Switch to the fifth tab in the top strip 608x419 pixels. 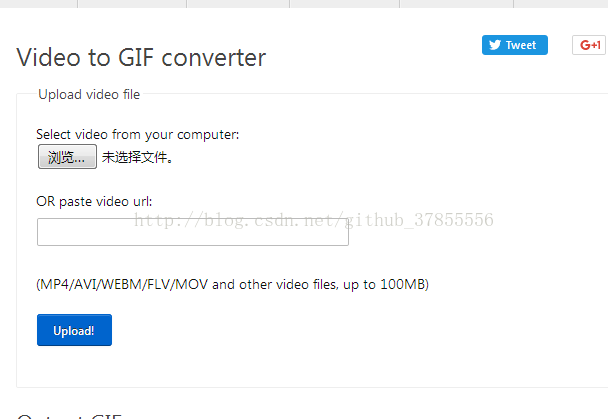[457, 4]
